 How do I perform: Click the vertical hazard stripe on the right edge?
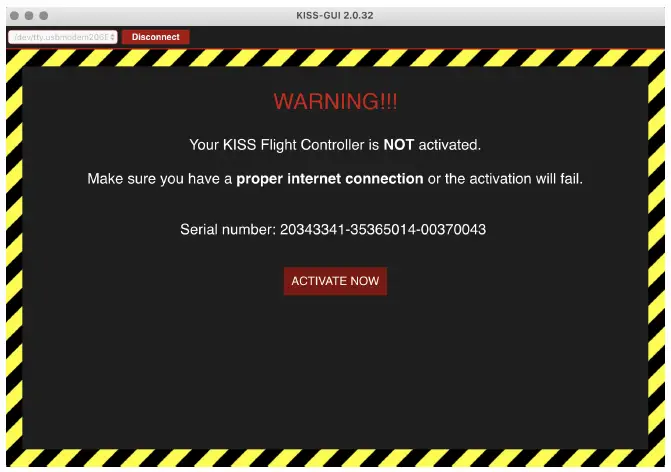tap(656, 258)
